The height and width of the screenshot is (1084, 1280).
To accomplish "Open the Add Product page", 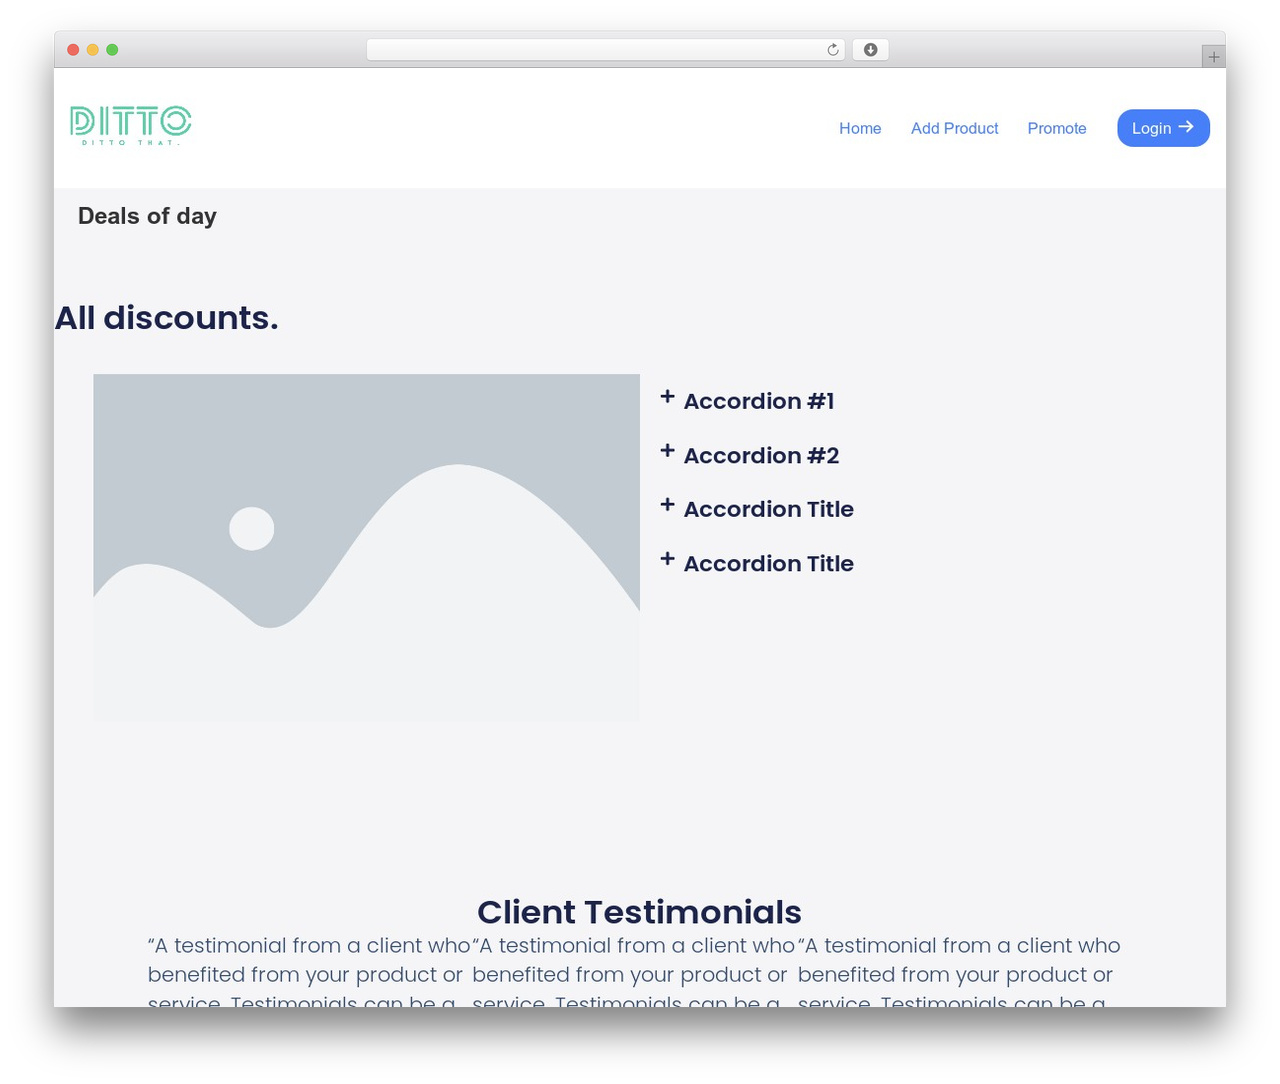I will click(x=954, y=128).
